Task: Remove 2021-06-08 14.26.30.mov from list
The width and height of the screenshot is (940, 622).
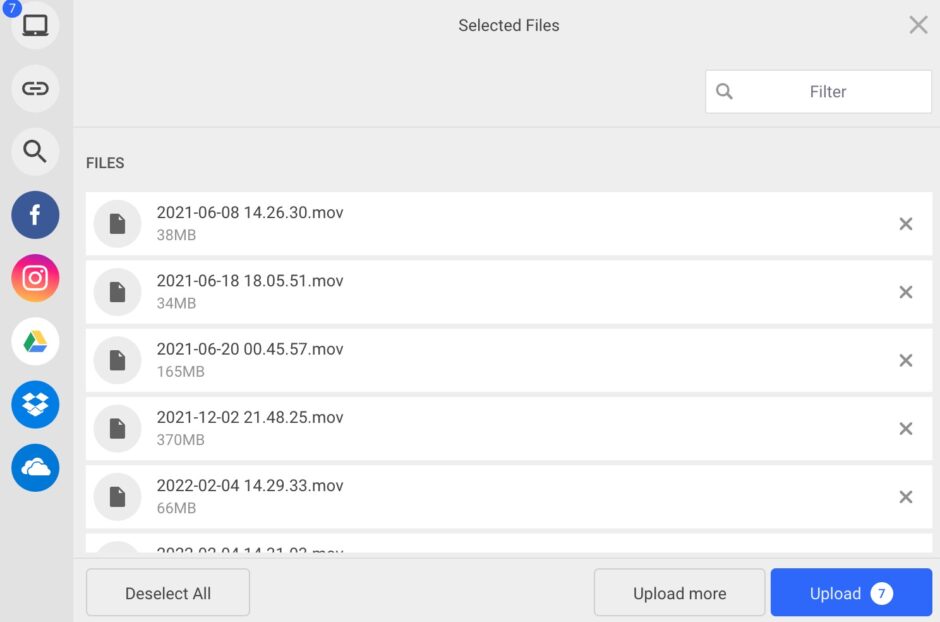Action: [905, 224]
